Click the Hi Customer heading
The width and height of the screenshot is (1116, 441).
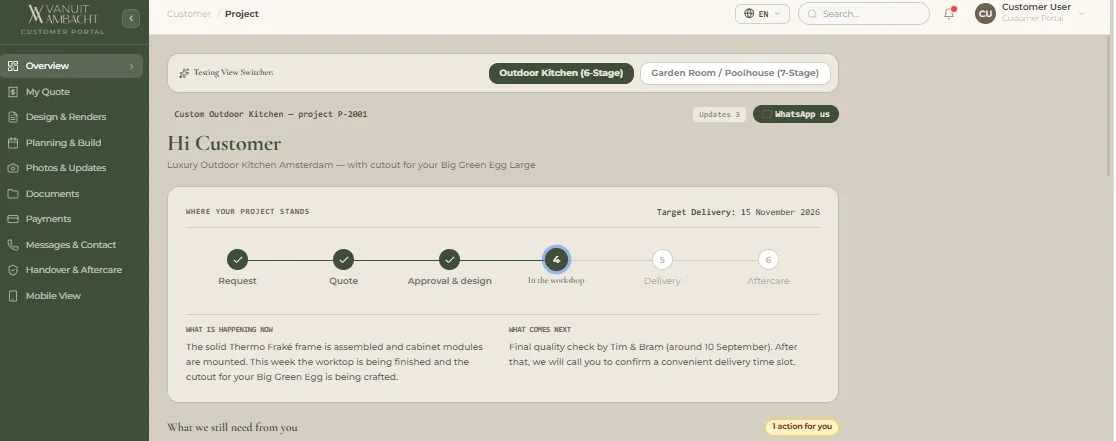(x=224, y=144)
